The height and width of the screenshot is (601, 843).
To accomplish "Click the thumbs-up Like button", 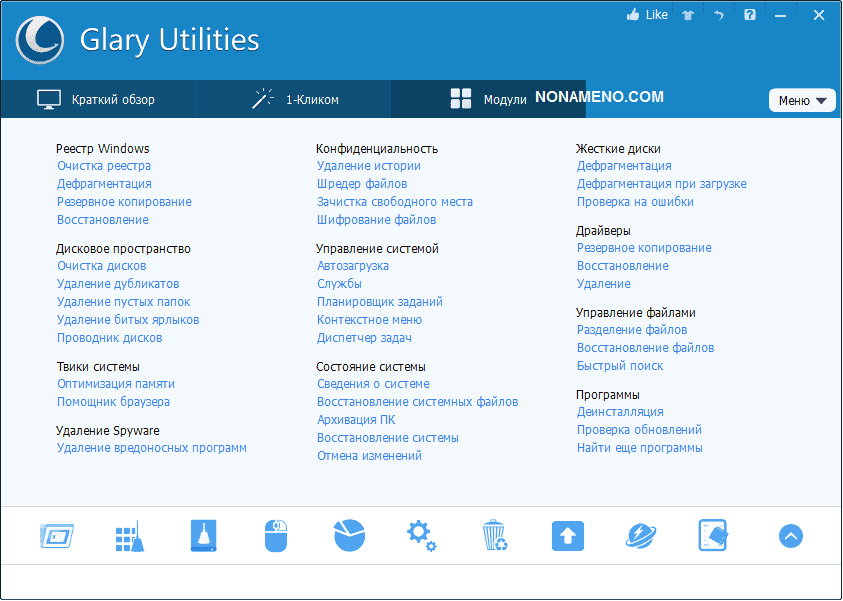I will click(646, 15).
